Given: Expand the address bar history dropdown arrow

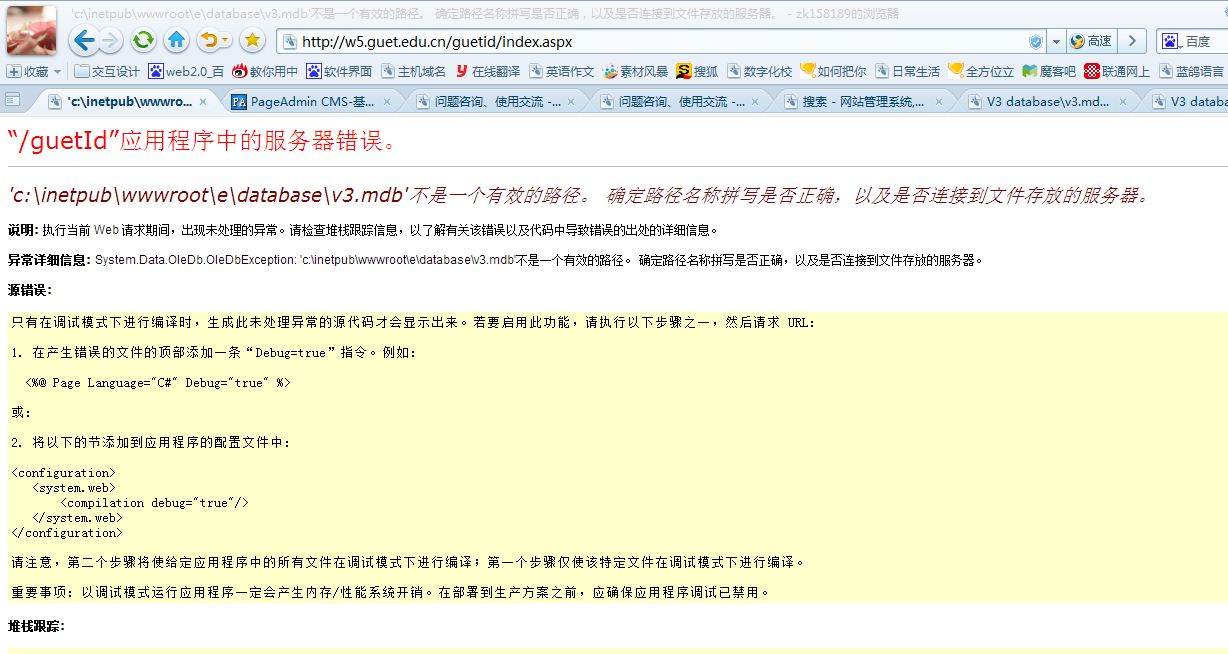Looking at the screenshot, I should [1057, 42].
